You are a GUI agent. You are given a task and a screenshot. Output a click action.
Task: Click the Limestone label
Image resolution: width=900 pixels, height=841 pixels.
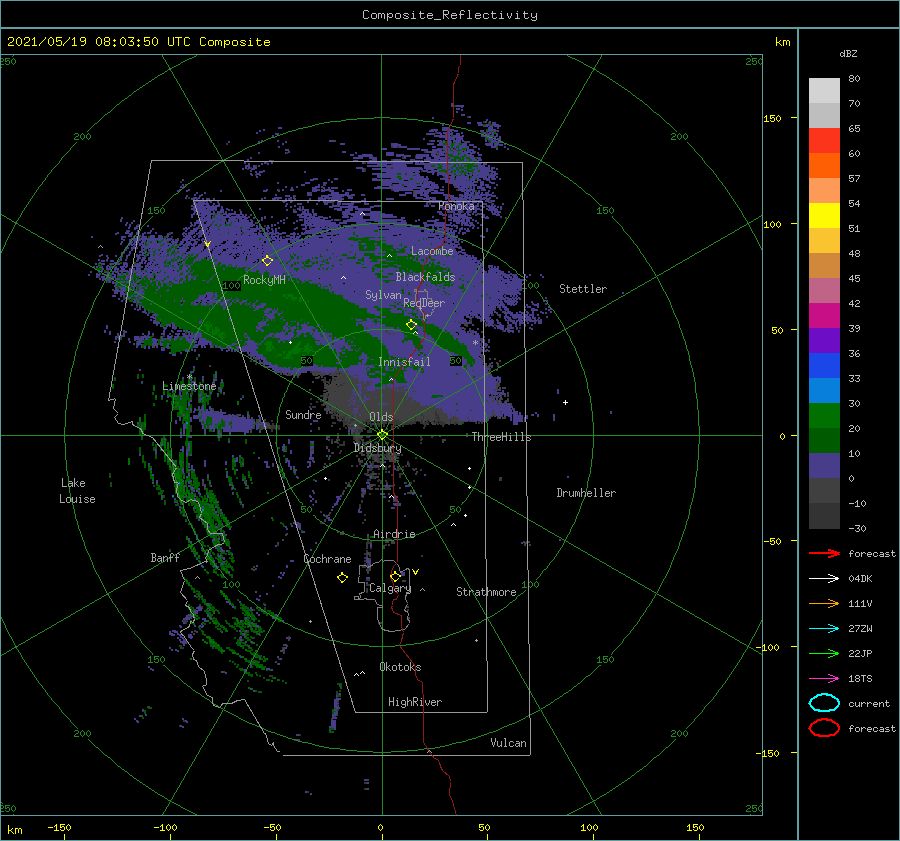pyautogui.click(x=189, y=386)
